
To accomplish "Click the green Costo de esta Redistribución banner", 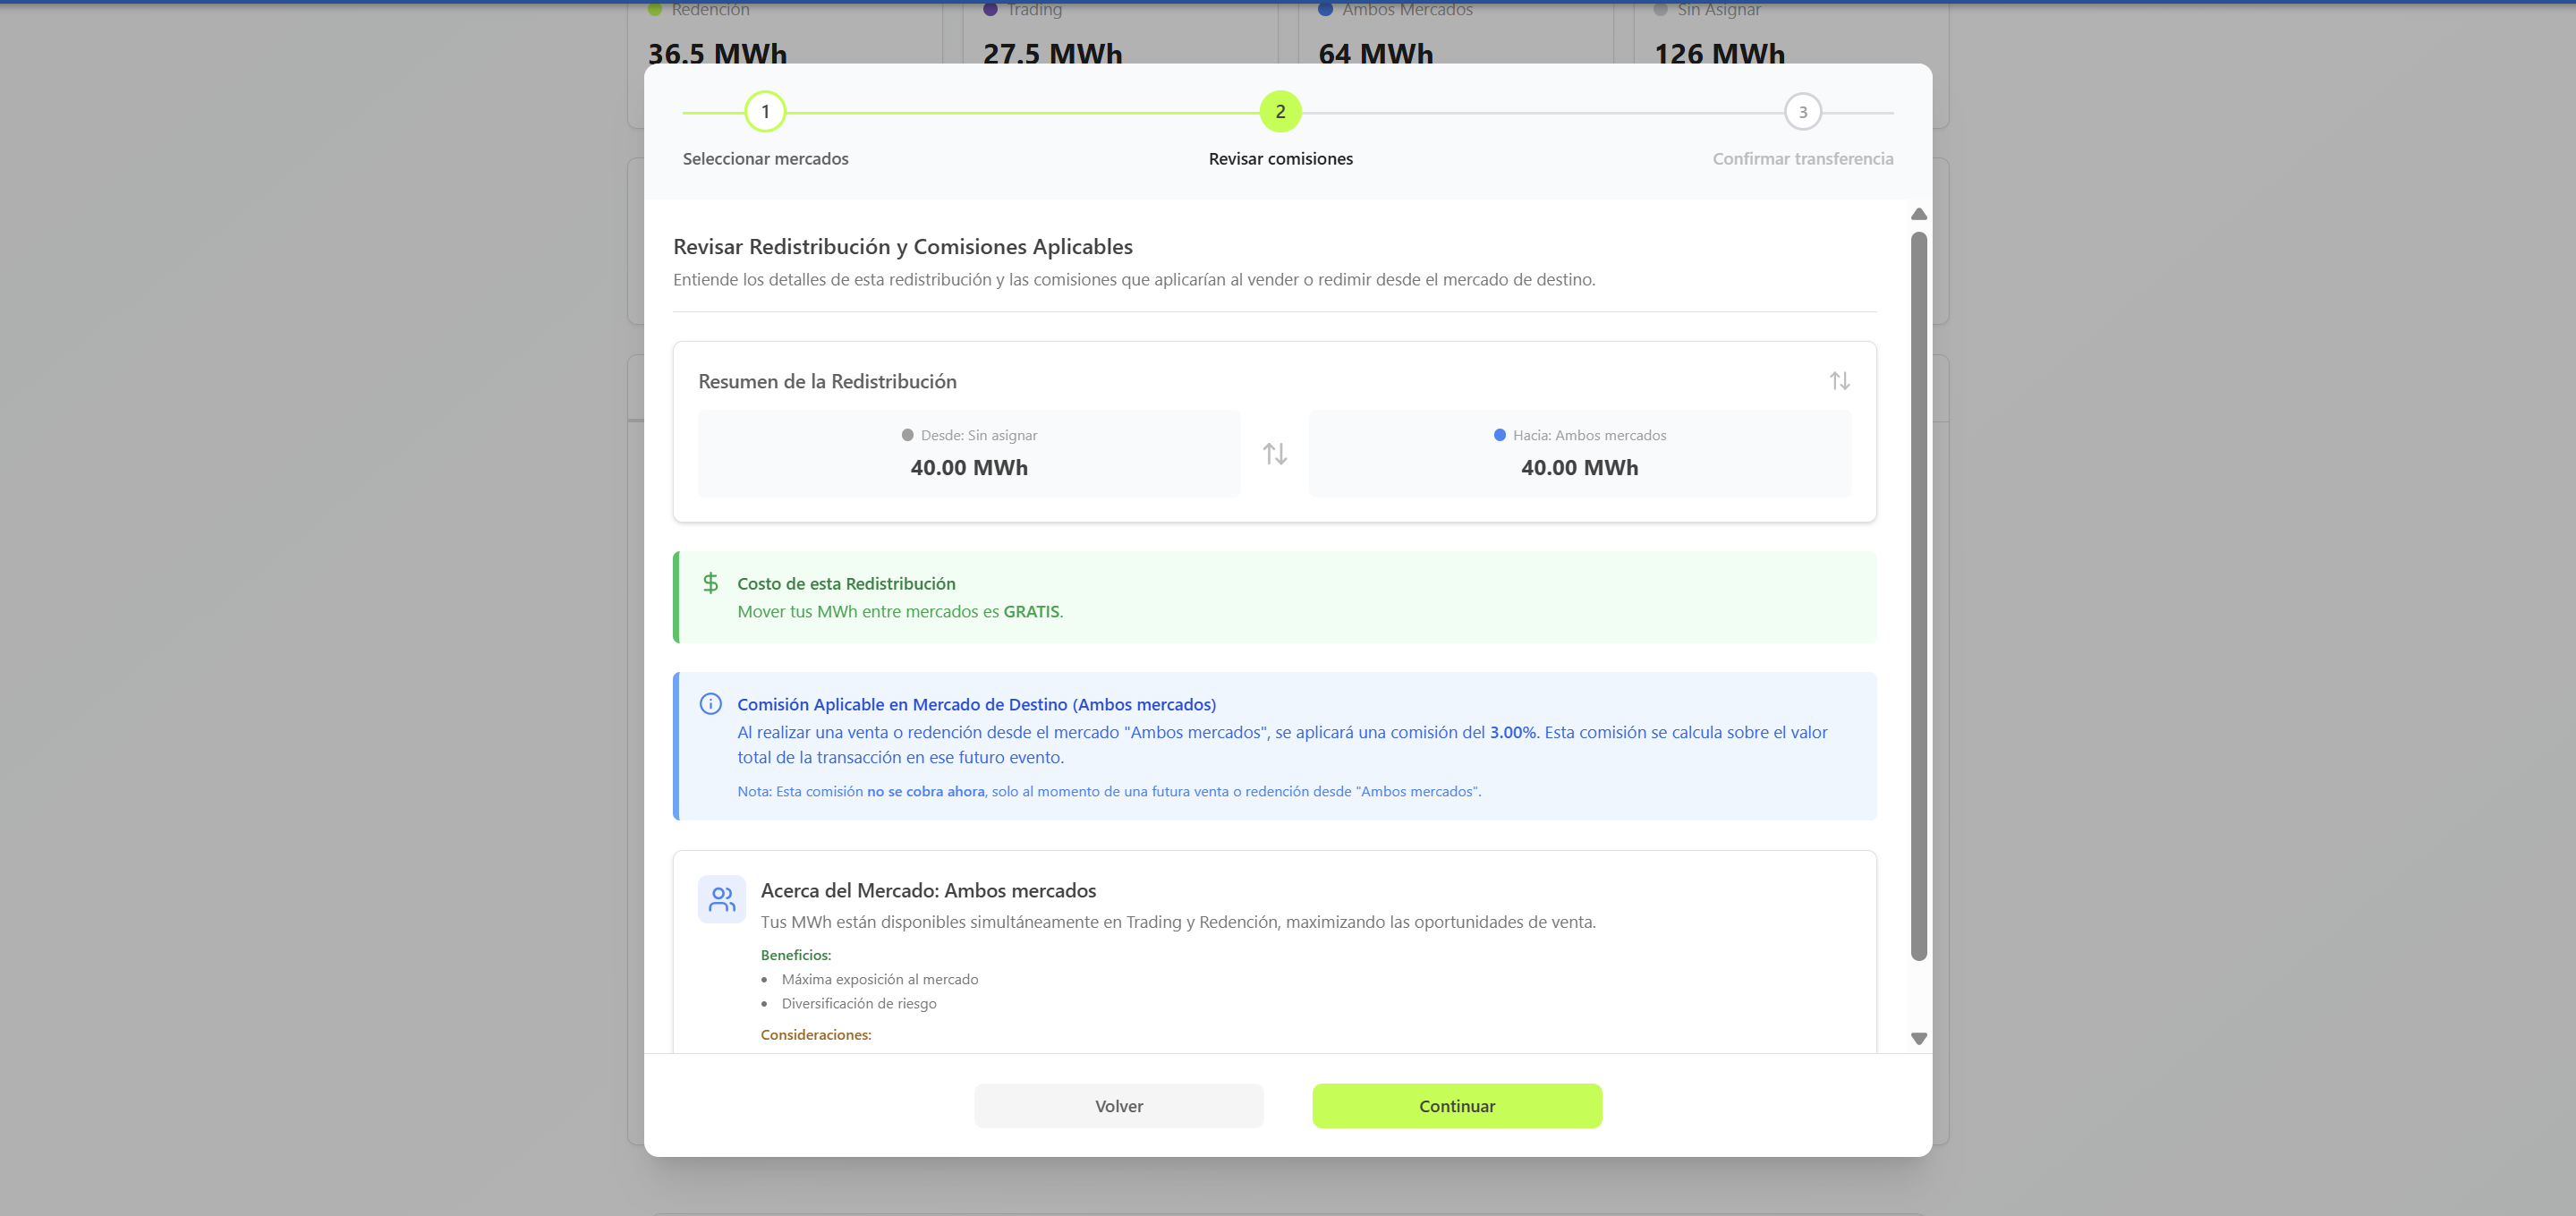I will 1274,597.
